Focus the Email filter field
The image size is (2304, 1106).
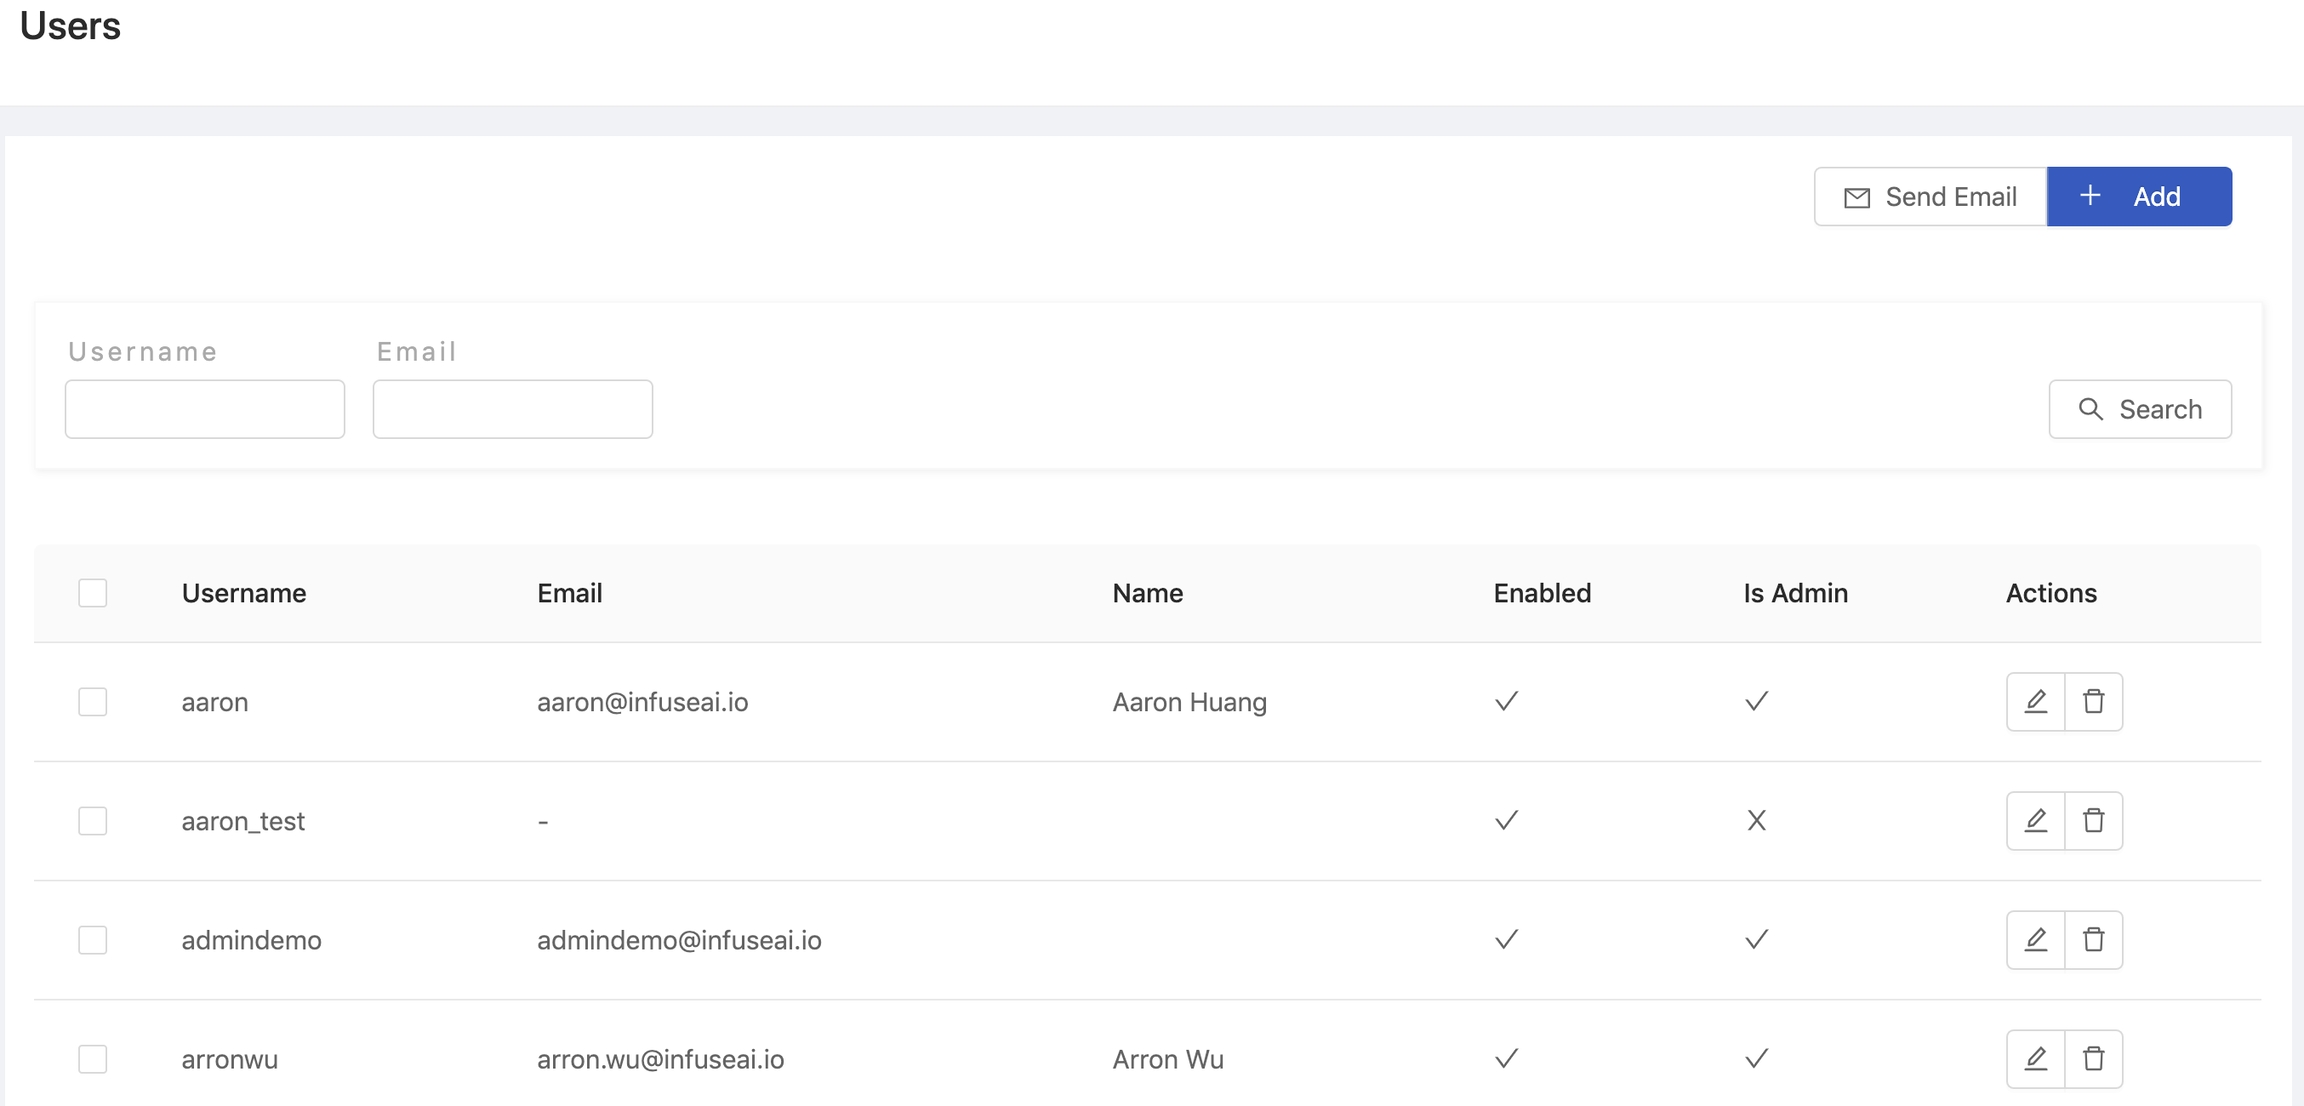[x=513, y=409]
